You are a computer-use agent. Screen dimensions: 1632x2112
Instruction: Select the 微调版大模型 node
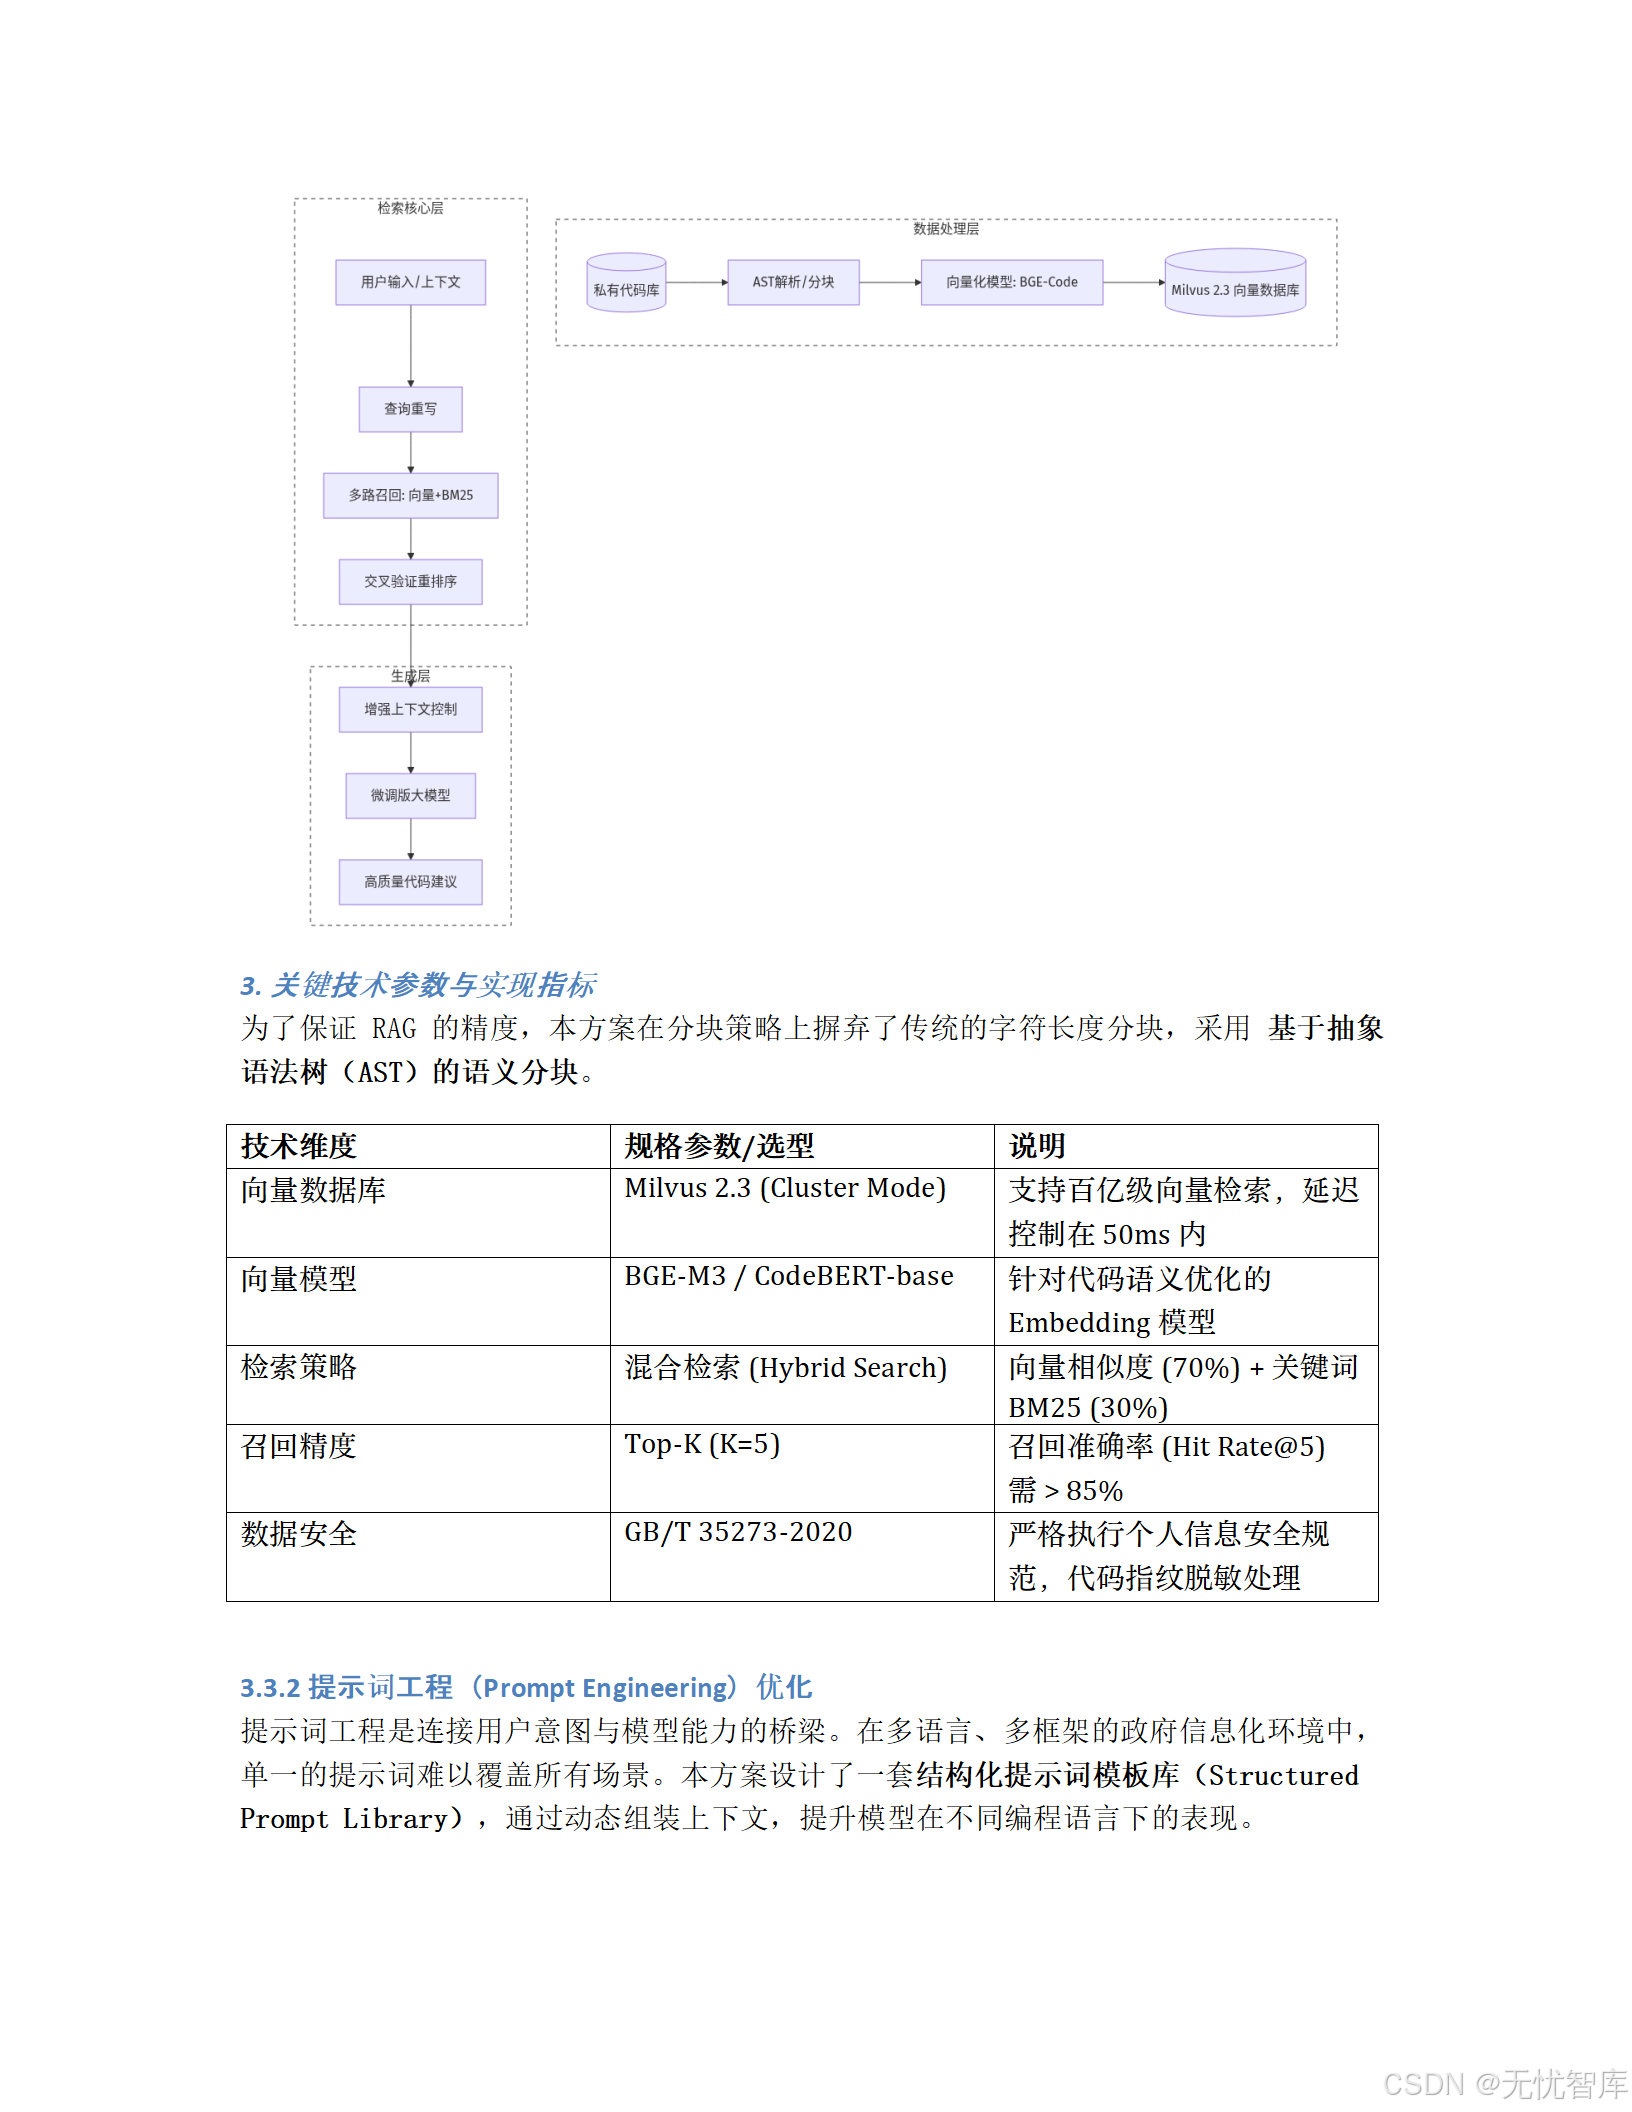(x=410, y=795)
